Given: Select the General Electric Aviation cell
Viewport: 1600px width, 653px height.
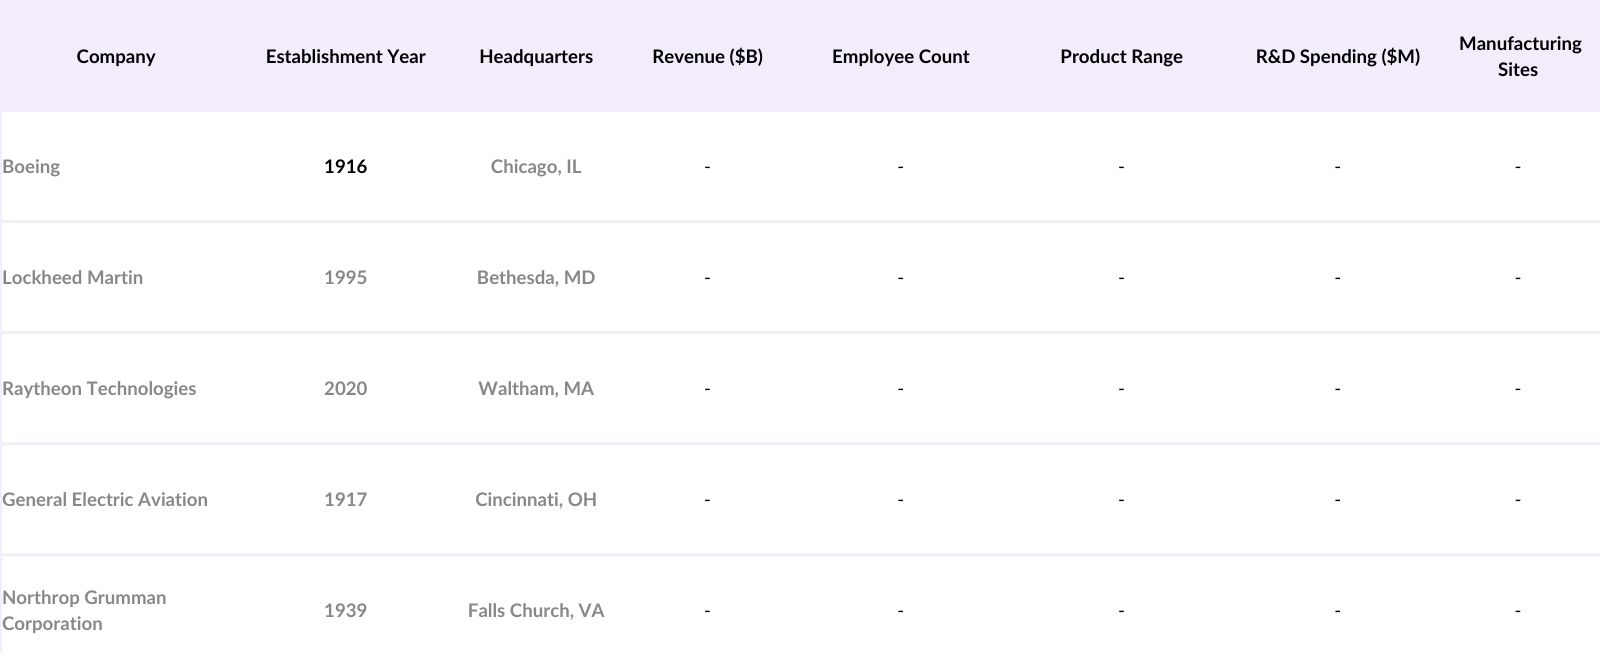Looking at the screenshot, I should click(105, 500).
